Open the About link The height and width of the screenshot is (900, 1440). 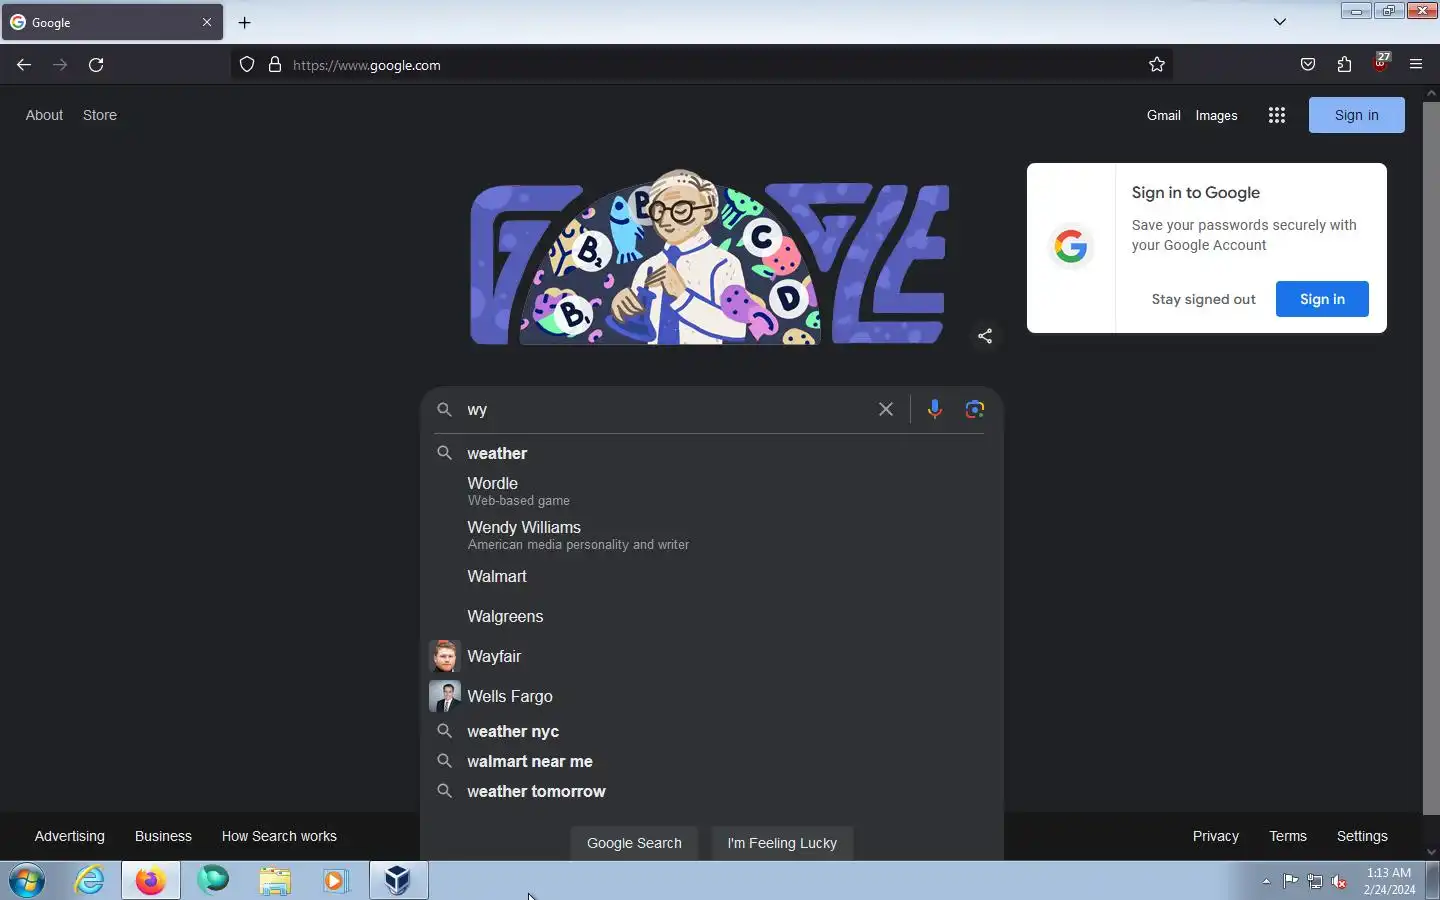click(44, 115)
